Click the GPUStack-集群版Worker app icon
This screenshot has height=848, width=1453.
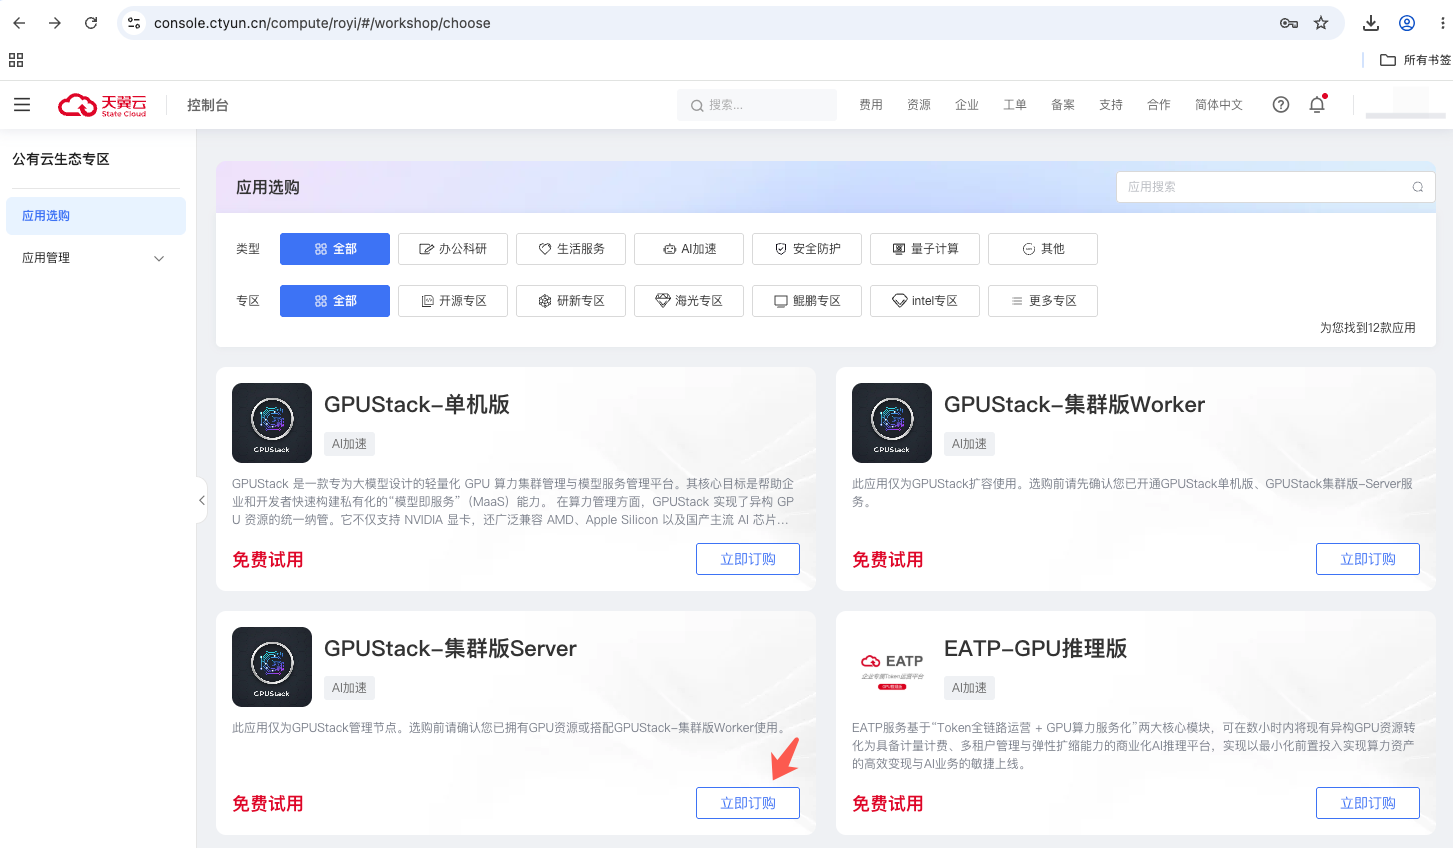click(892, 423)
